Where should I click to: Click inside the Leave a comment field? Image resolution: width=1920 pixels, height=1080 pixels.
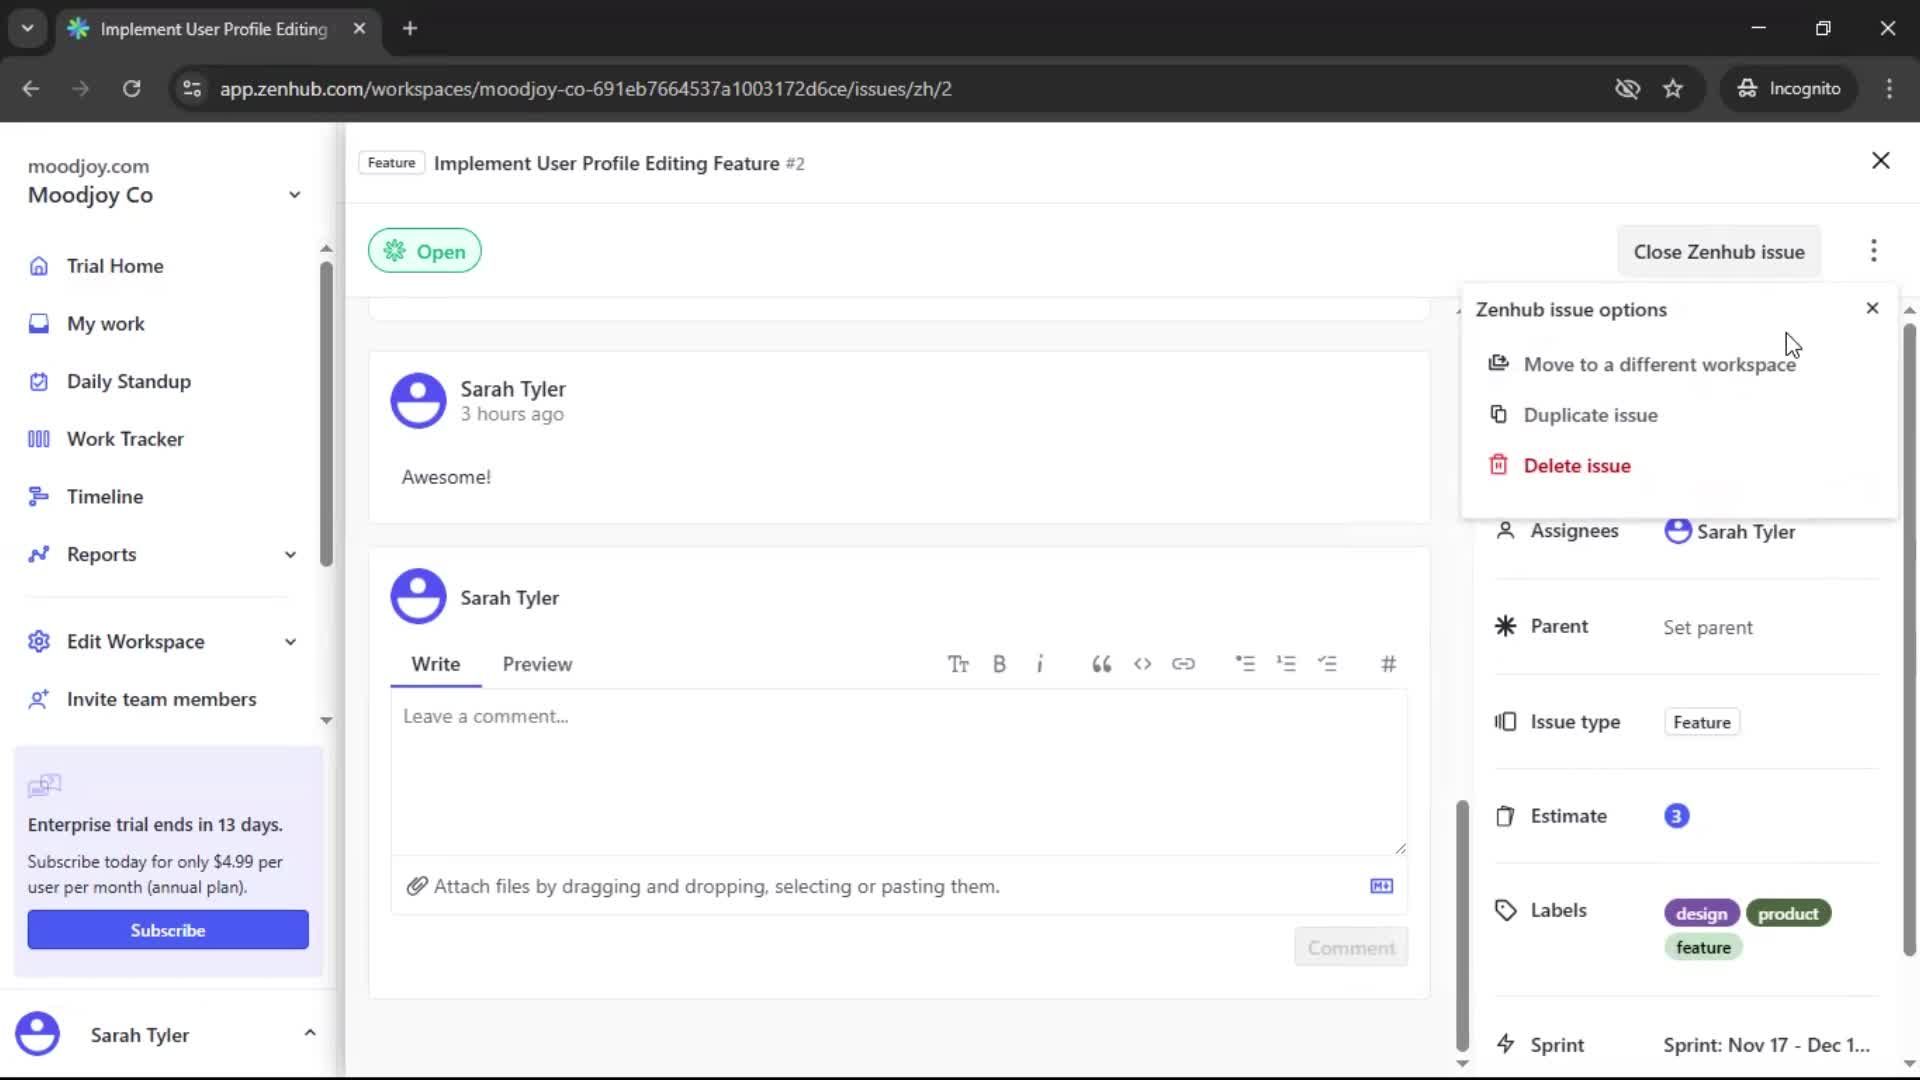898,770
